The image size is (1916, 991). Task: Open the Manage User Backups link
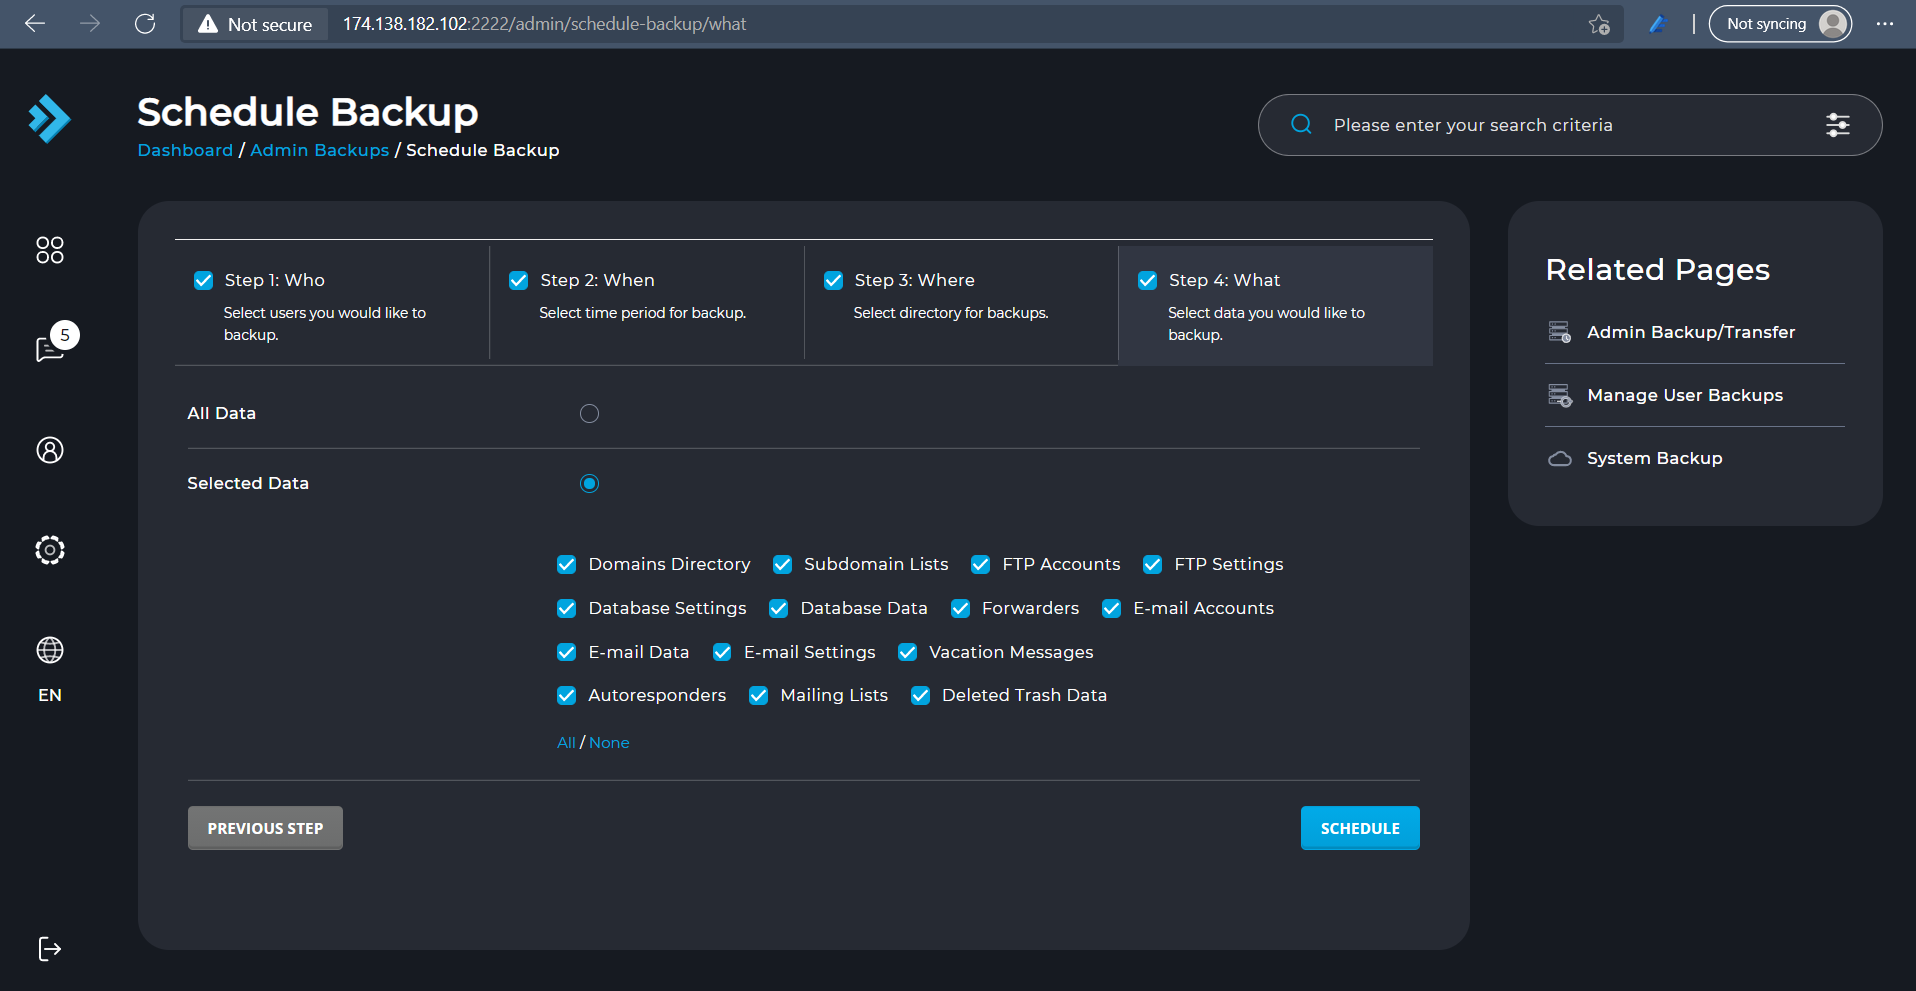tap(1685, 395)
